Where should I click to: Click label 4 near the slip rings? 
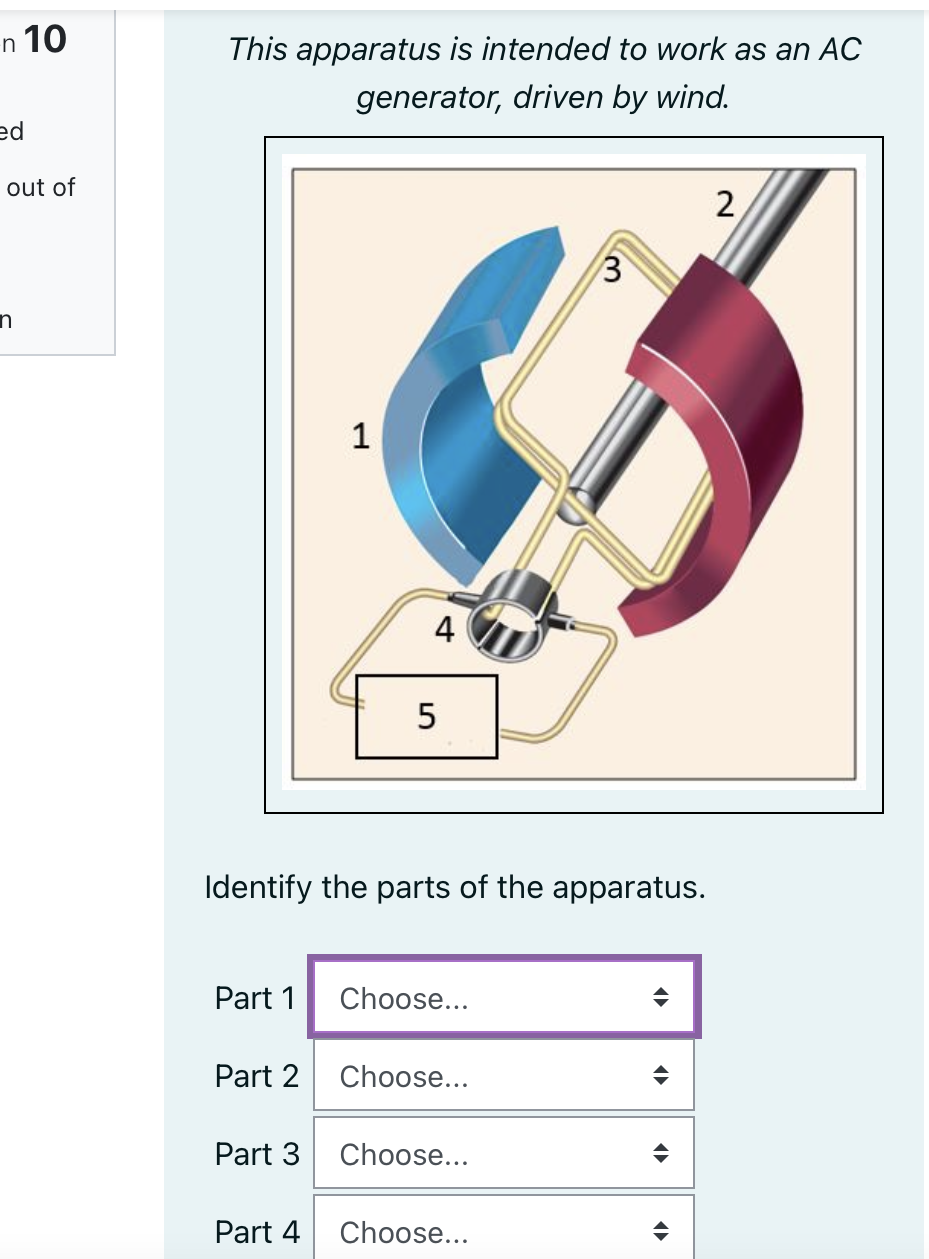444,629
